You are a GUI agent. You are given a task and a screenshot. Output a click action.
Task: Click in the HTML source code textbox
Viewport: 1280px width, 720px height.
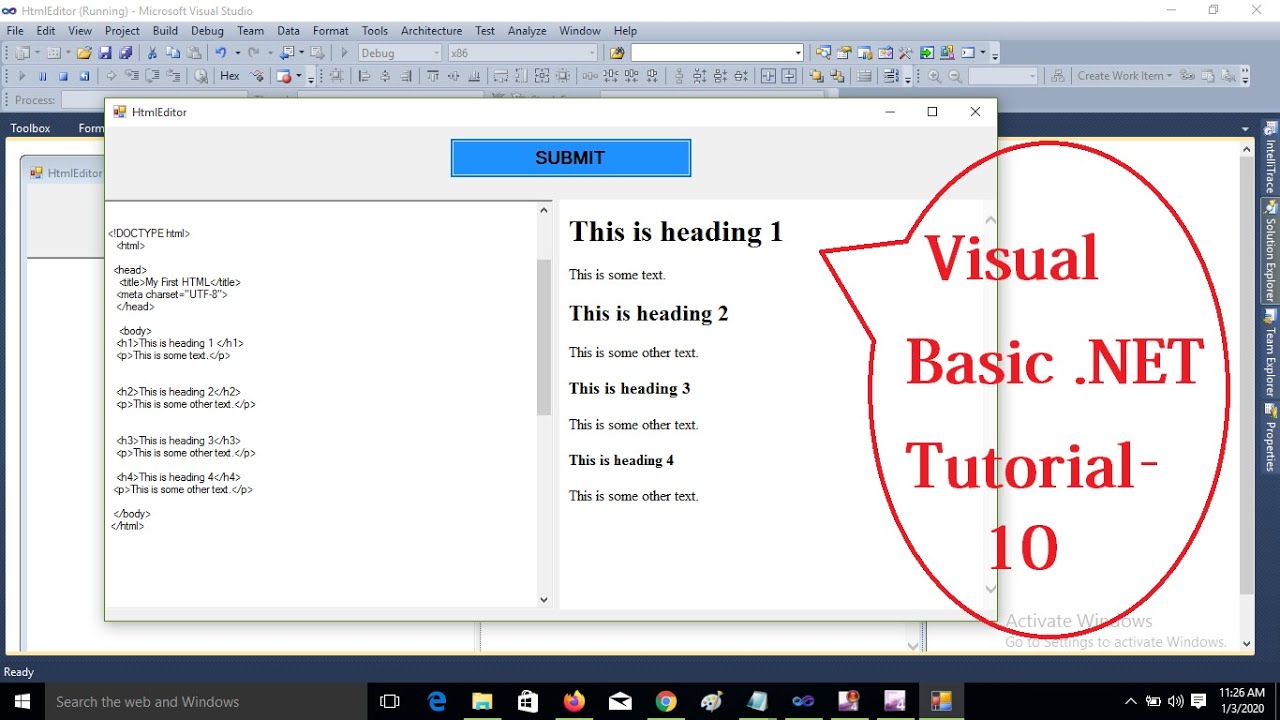click(x=321, y=404)
